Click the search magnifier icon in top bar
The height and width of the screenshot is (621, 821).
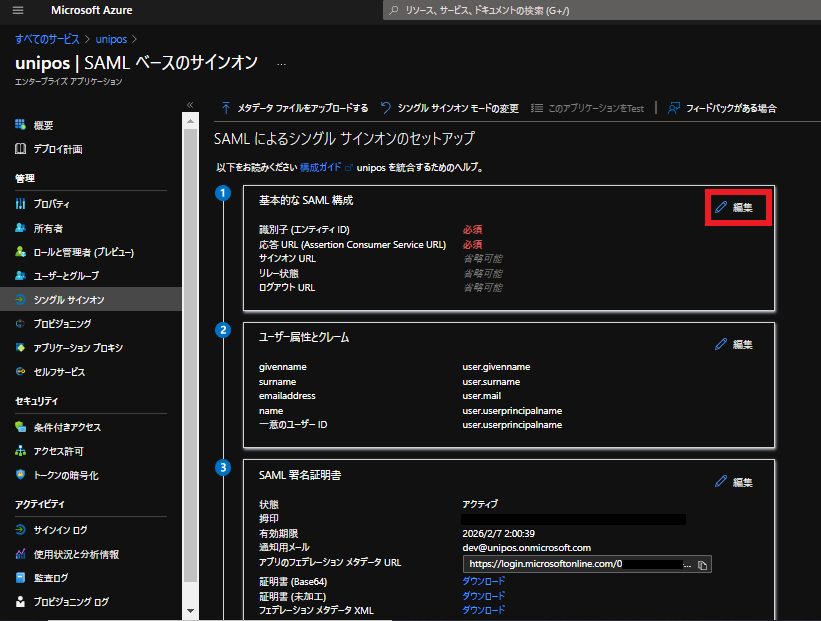(x=394, y=10)
